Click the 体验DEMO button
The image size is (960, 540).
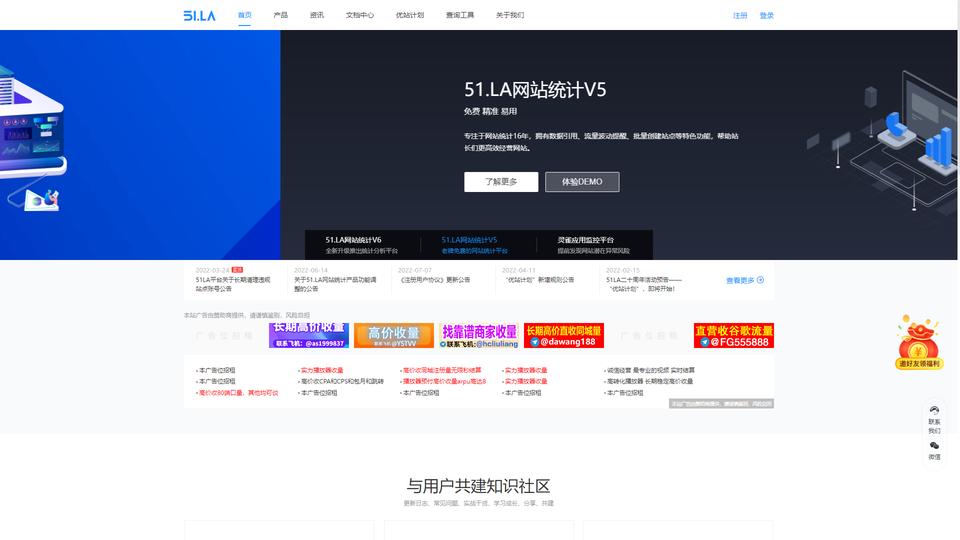pos(582,182)
